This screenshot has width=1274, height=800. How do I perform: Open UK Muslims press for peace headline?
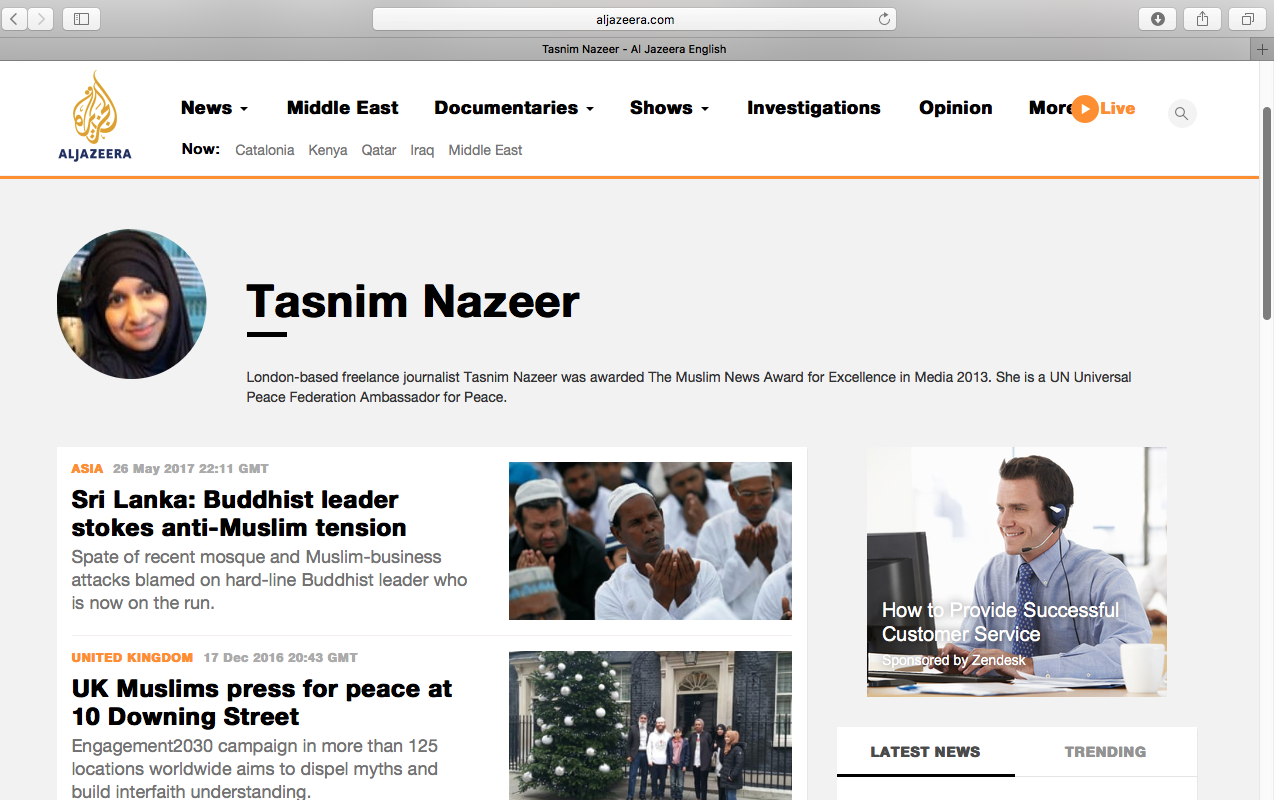tap(262, 702)
